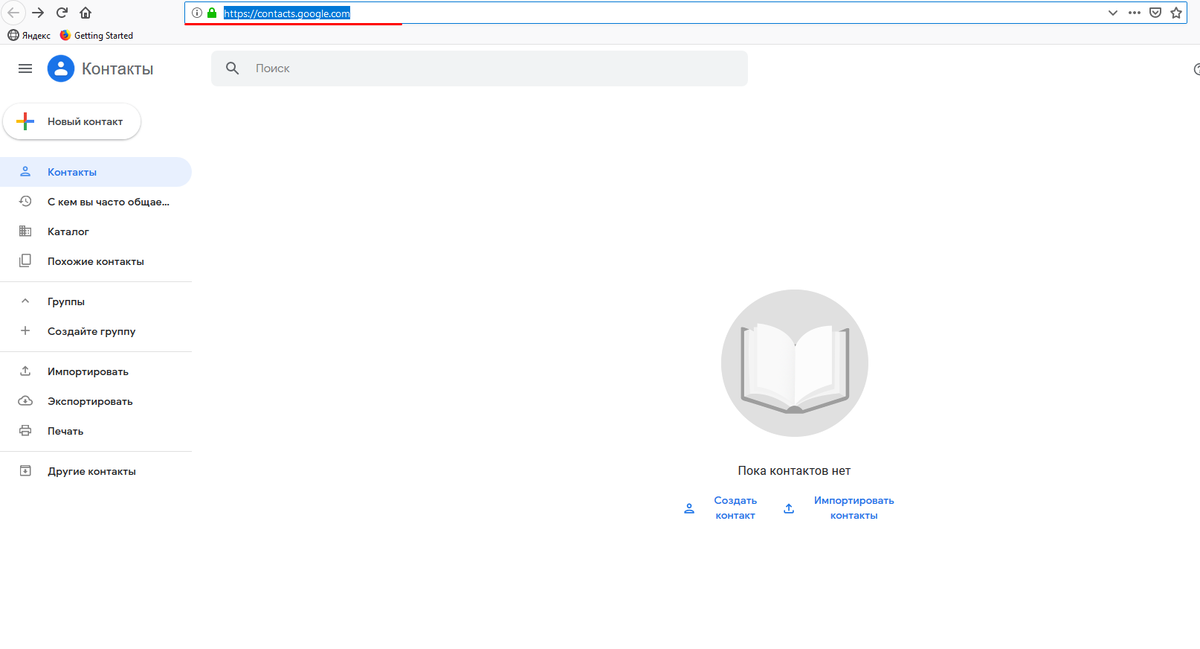Click the green padlock site security icon
Viewport: 1200px width, 649px height.
[x=212, y=13]
